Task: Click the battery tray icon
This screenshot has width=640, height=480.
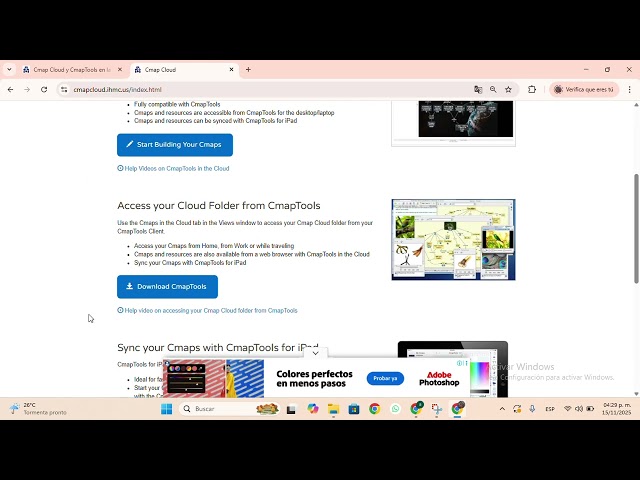Action: pos(590,409)
